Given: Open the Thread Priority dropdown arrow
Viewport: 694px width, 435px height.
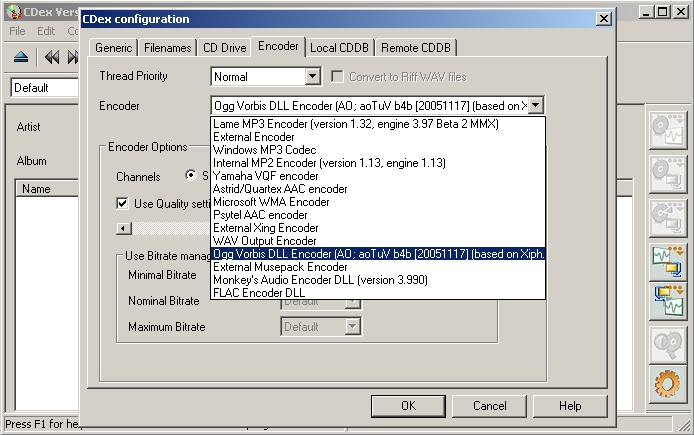Looking at the screenshot, I should (312, 77).
